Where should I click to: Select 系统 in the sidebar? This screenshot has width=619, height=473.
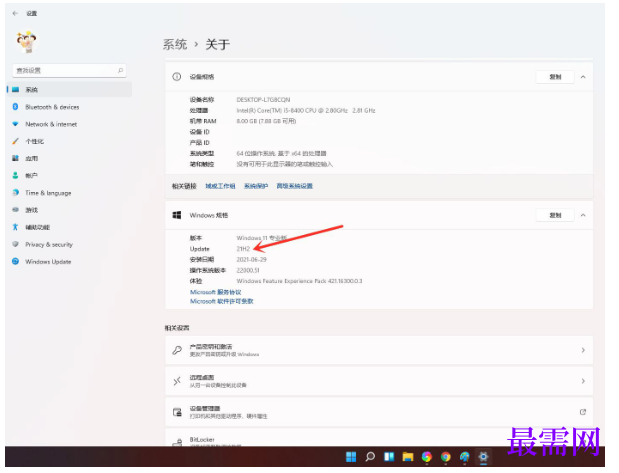click(69, 90)
